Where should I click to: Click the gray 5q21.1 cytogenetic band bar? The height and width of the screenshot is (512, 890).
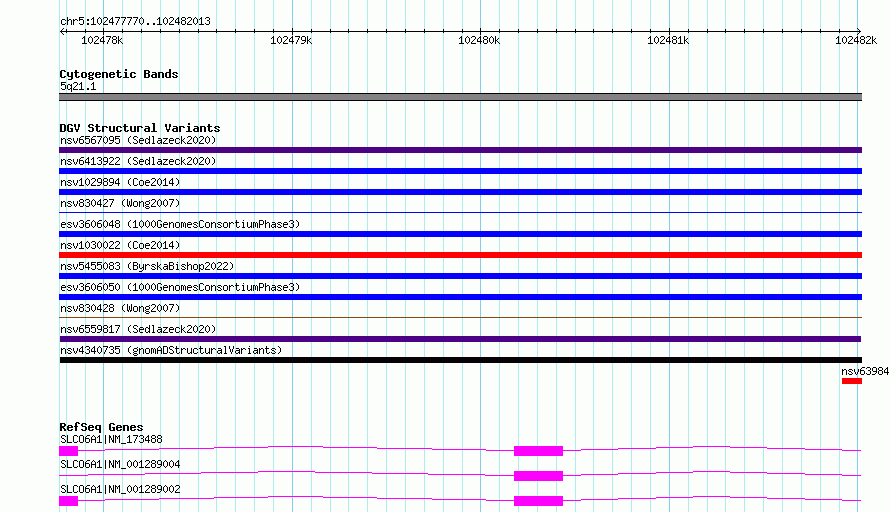pyautogui.click(x=460, y=97)
